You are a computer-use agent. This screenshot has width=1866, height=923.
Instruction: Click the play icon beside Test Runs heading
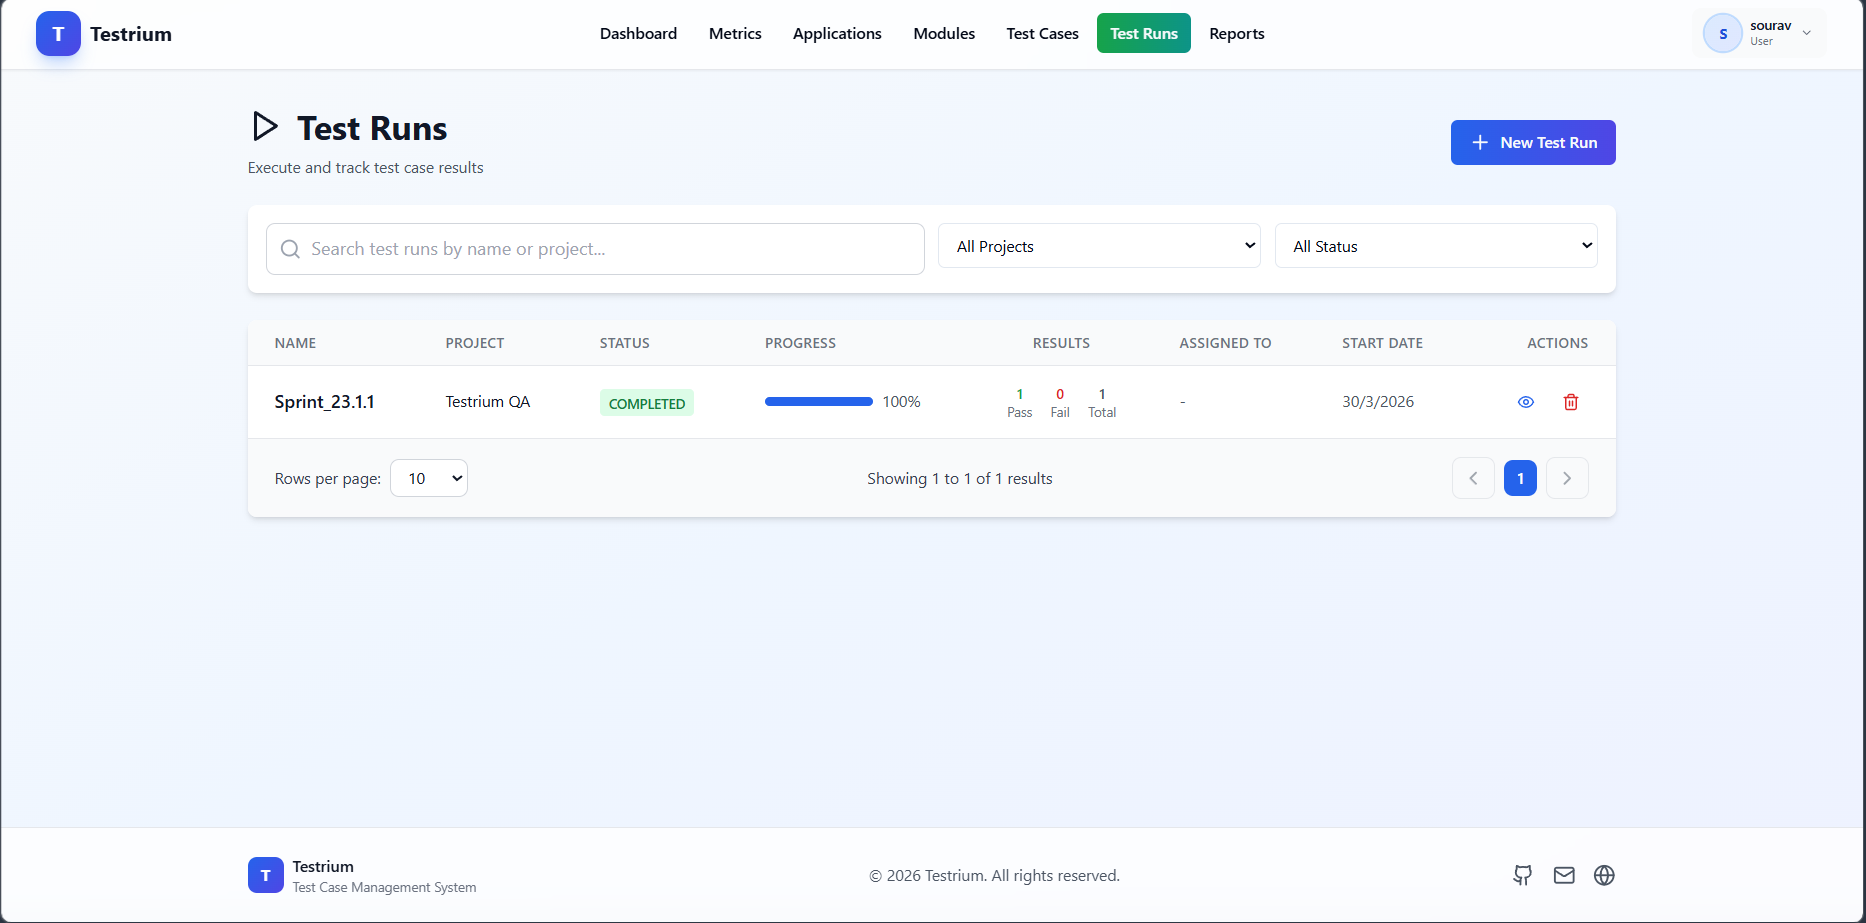[x=265, y=127]
